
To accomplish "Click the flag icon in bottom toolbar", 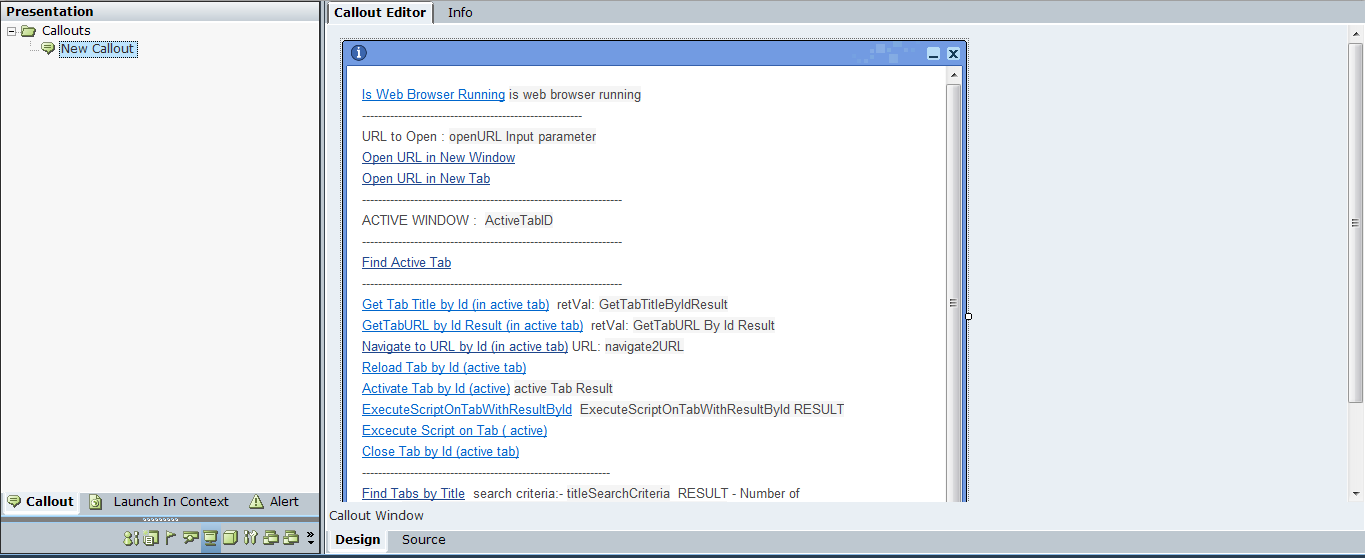I will [x=171, y=538].
